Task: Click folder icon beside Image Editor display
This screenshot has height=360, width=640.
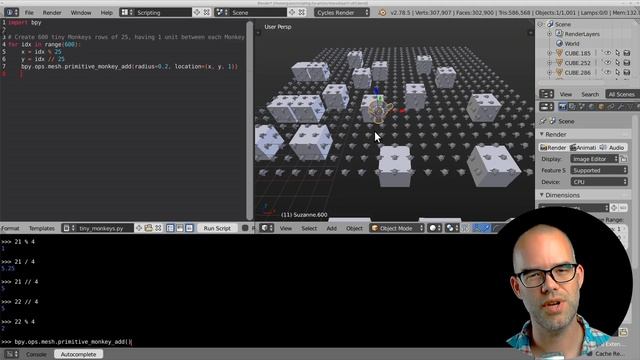Action: [624, 159]
